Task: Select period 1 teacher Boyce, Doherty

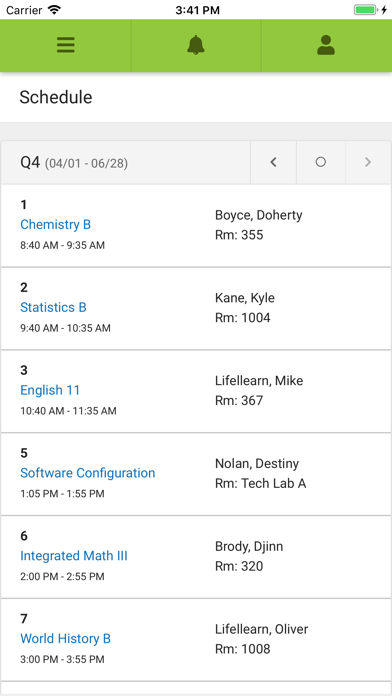Action: (x=259, y=215)
